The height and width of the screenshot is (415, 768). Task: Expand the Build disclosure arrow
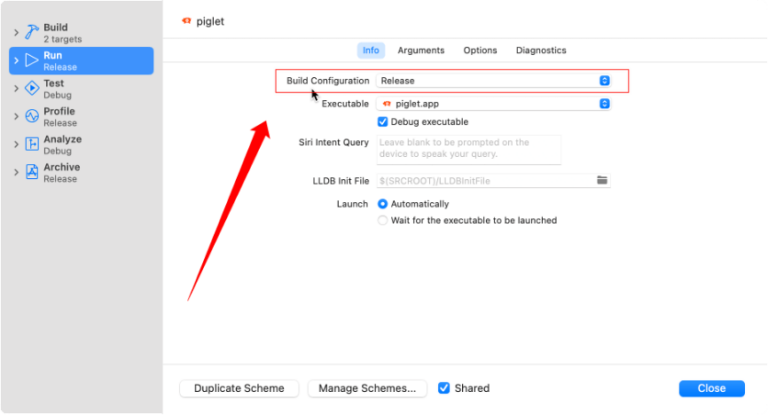coord(16,33)
